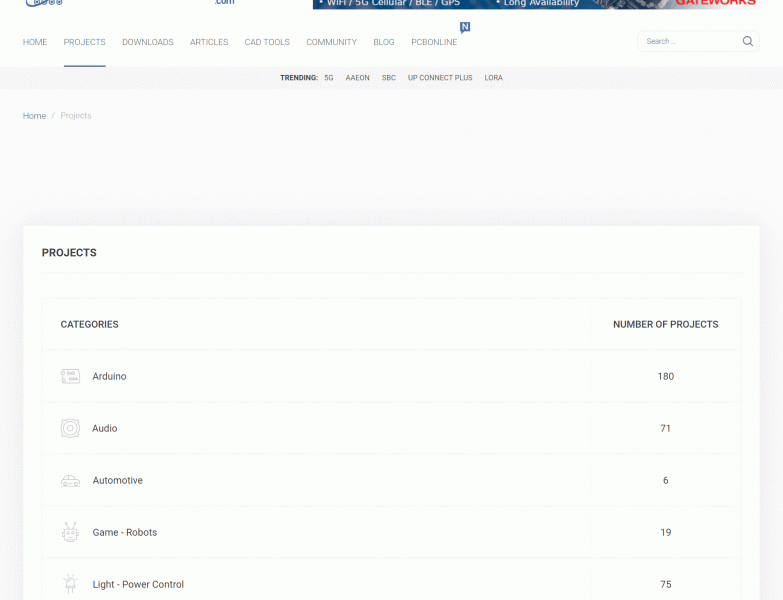The height and width of the screenshot is (600, 783).
Task: Open the Downloads menu item
Action: 148,42
